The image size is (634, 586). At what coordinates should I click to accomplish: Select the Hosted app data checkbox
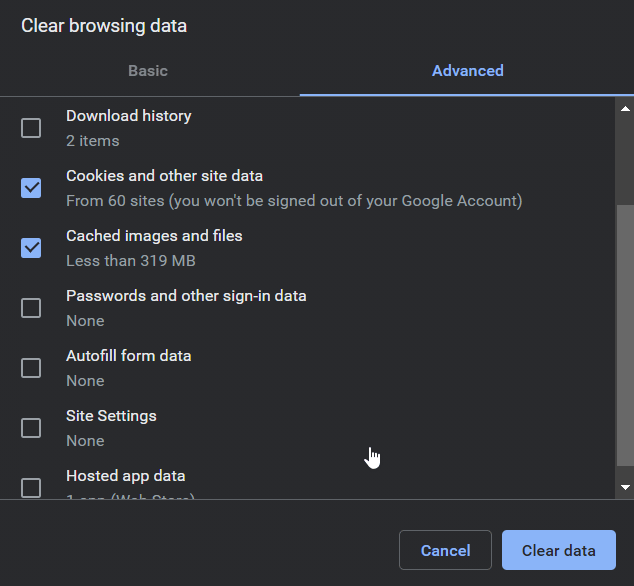click(31, 487)
